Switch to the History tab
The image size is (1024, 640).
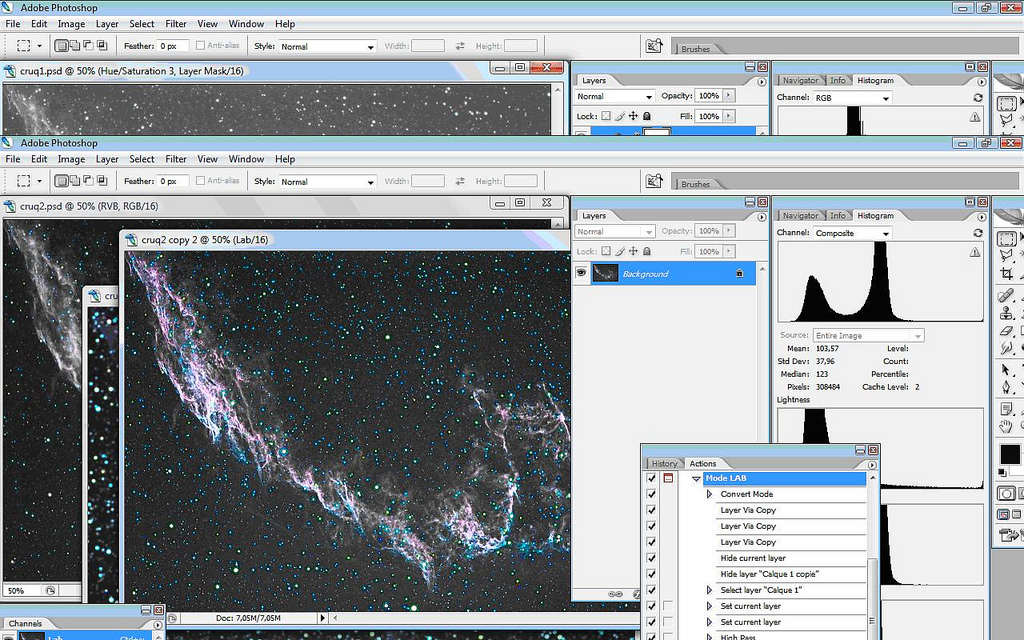point(664,463)
